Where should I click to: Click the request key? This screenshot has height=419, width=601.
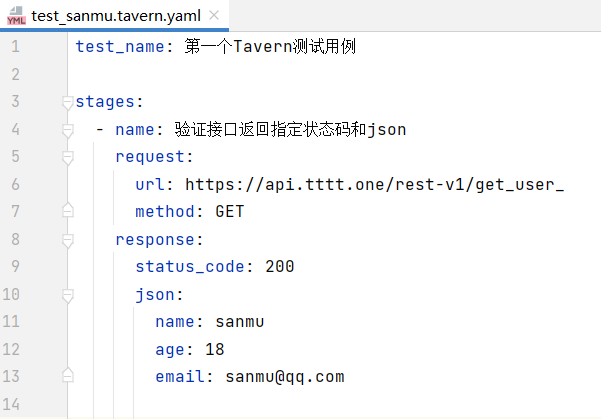[x=150, y=157]
